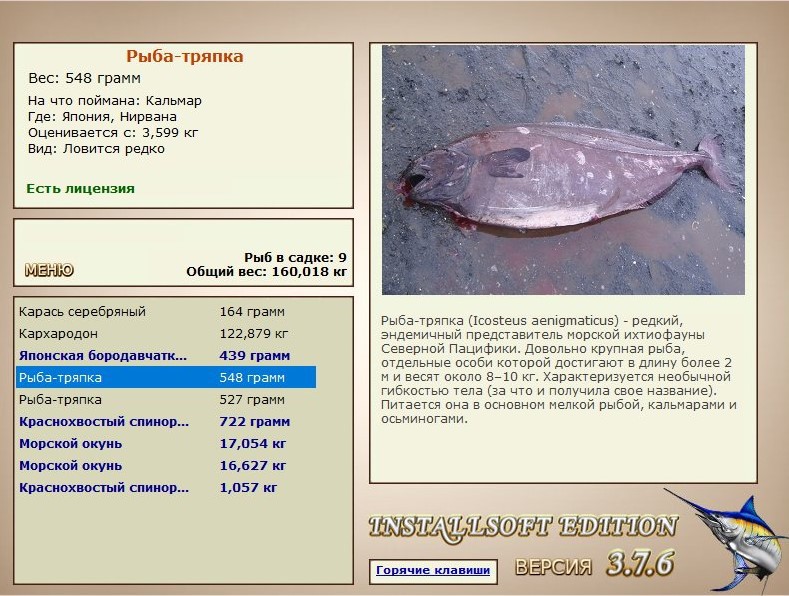Select the Кархародон row
789x596 pixels.
point(166,334)
